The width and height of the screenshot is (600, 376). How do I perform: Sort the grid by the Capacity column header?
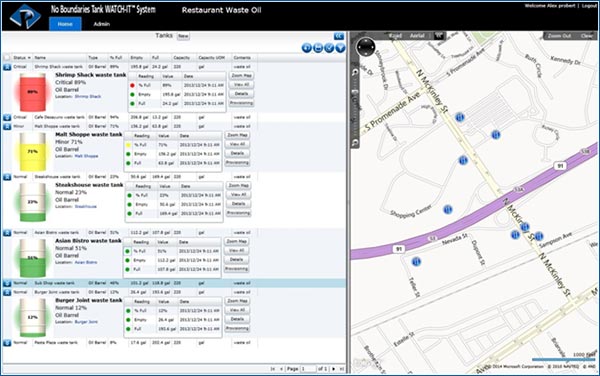tap(183, 58)
